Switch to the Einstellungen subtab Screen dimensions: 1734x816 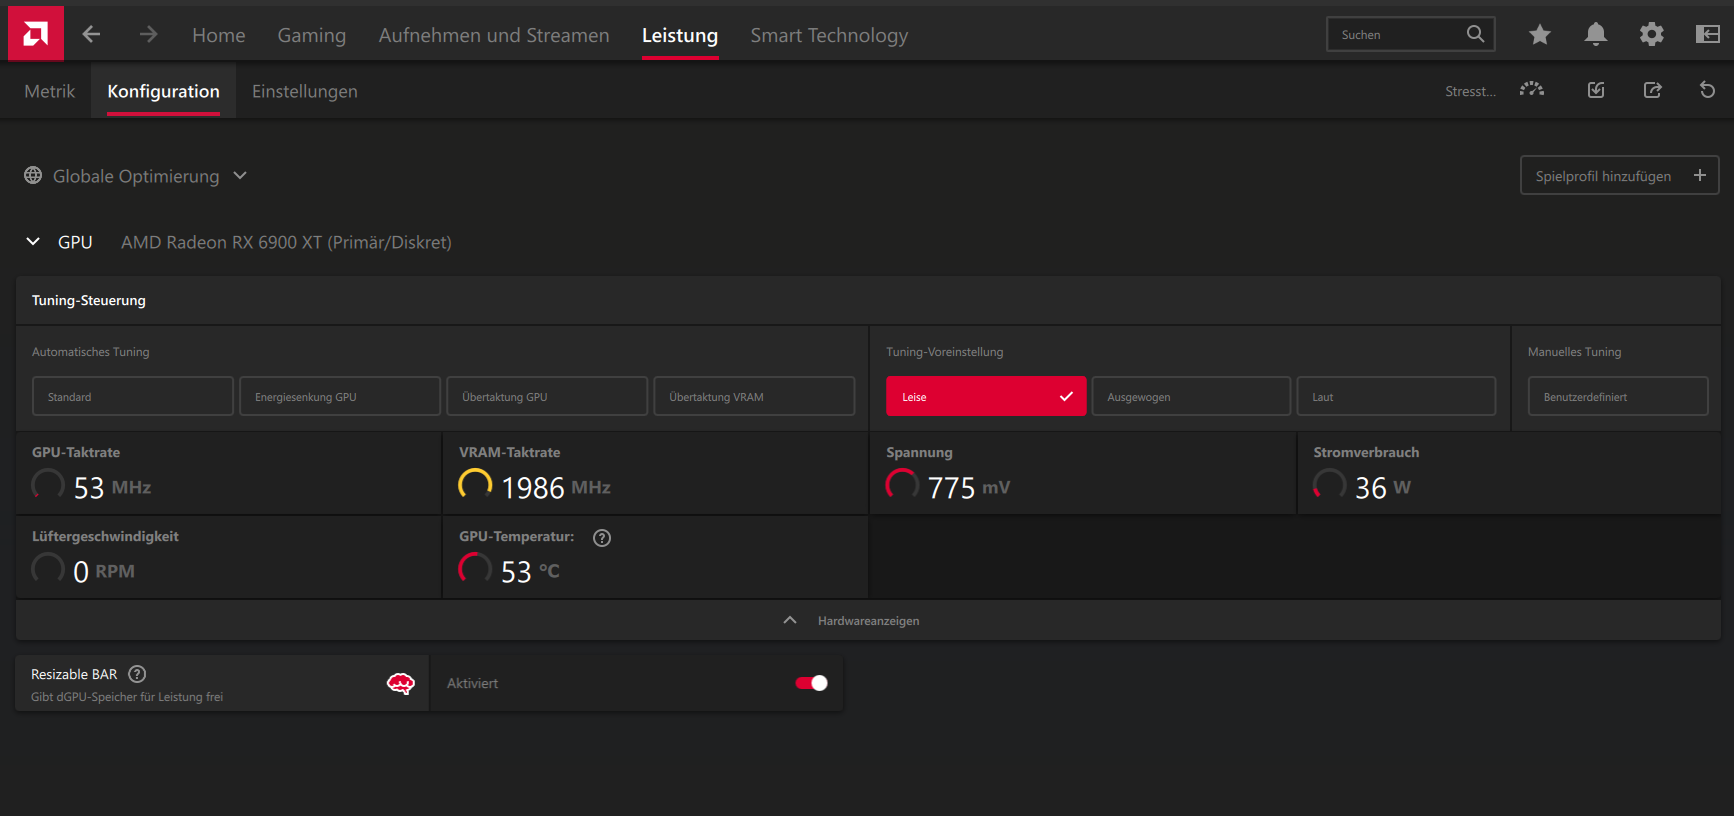point(304,91)
